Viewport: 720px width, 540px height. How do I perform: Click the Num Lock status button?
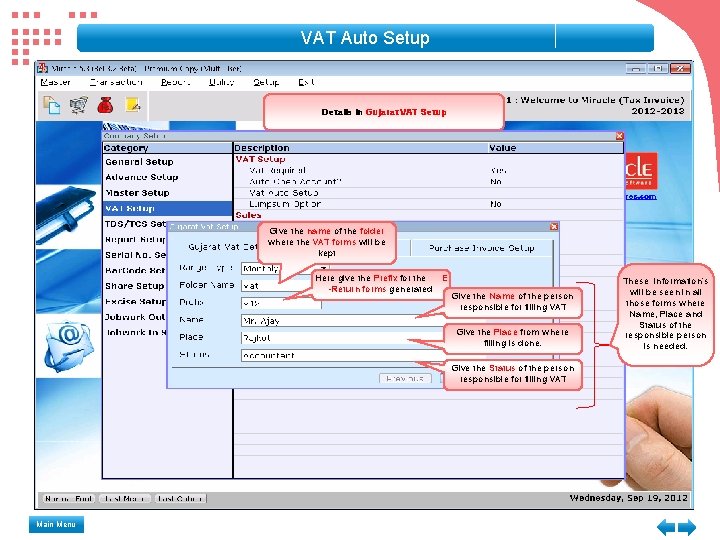pos(69,499)
